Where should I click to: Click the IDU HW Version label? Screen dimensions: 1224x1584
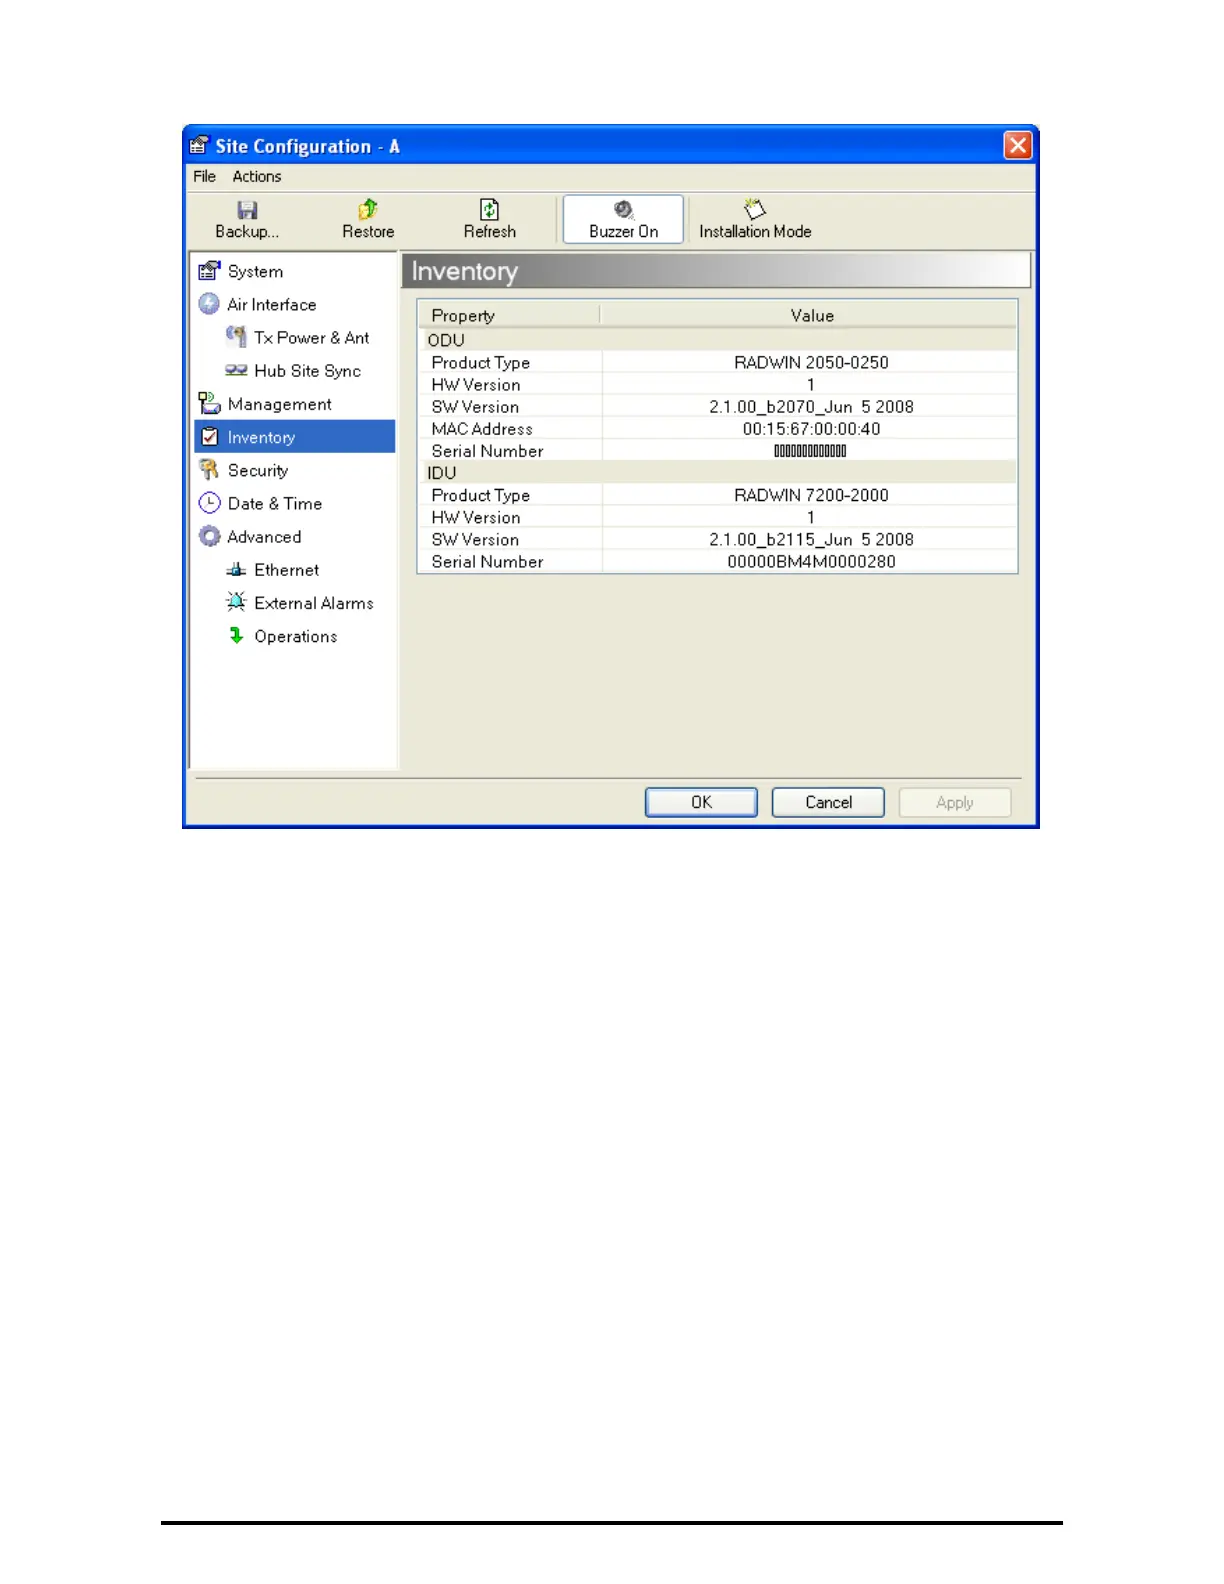476,518
